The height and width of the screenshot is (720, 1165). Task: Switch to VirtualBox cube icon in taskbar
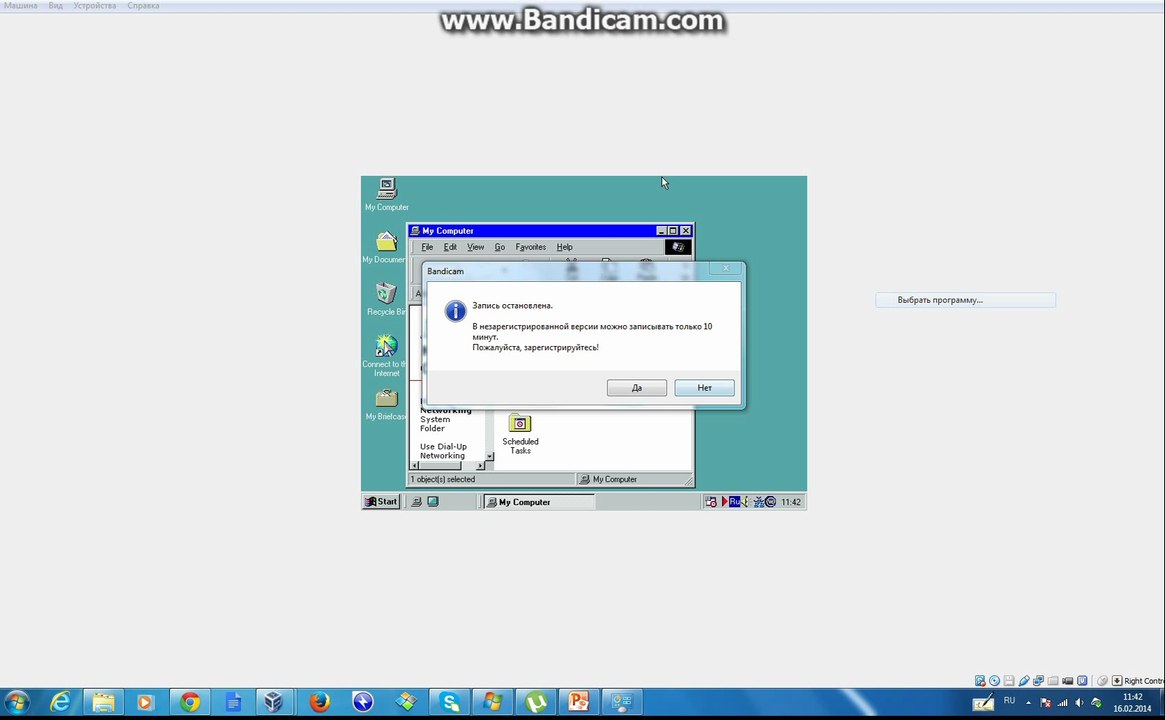(x=273, y=701)
